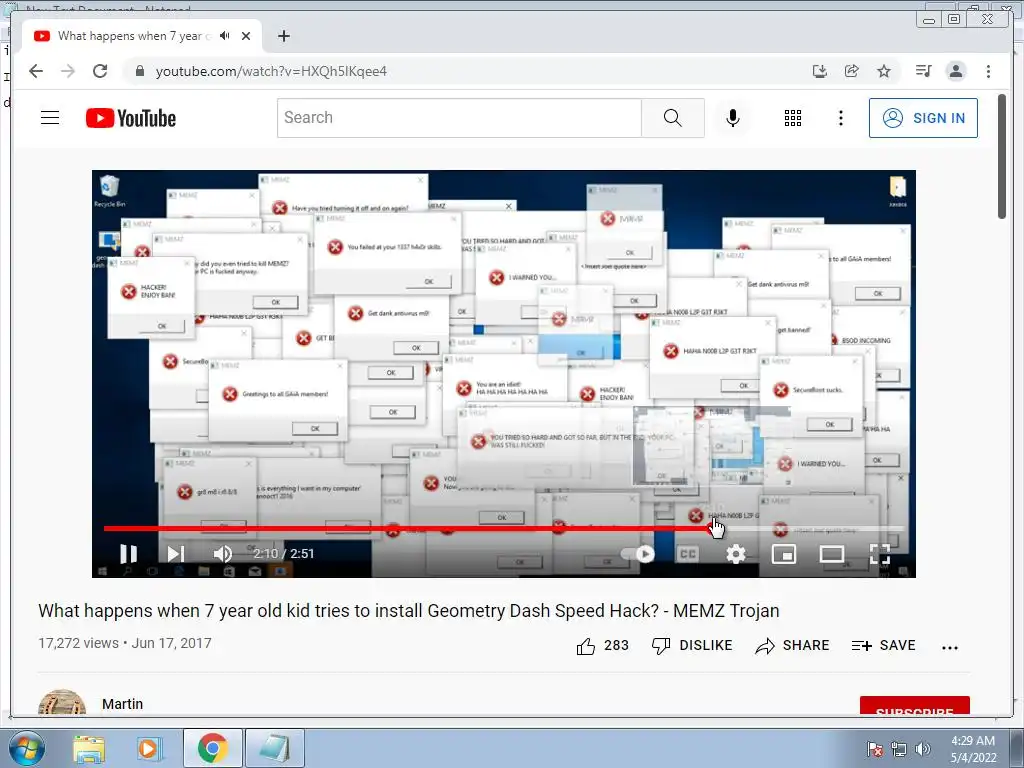Go back using the browser back arrow
This screenshot has width=1024, height=768.
pos(36,71)
